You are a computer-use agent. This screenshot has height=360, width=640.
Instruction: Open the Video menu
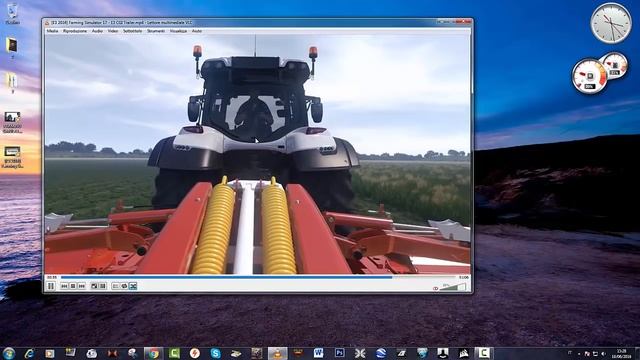[x=113, y=31]
